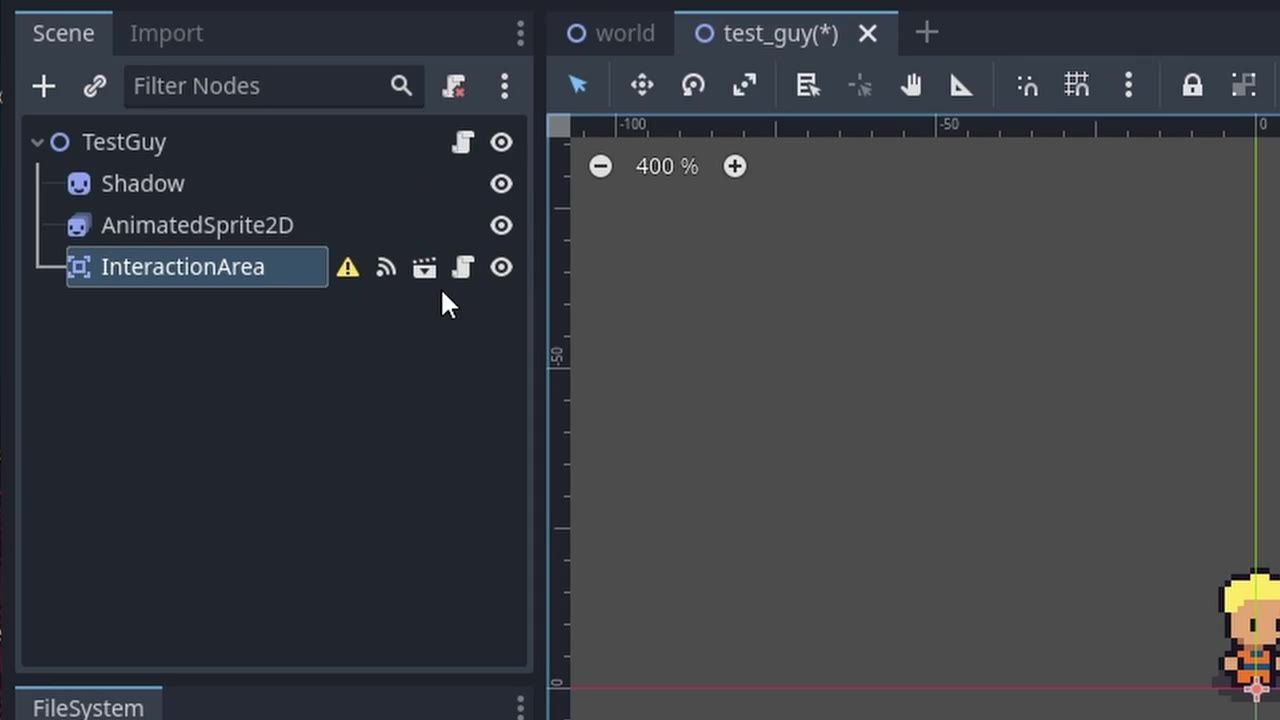Switch to the Scene dock tab
1280x720 pixels.
point(63,33)
